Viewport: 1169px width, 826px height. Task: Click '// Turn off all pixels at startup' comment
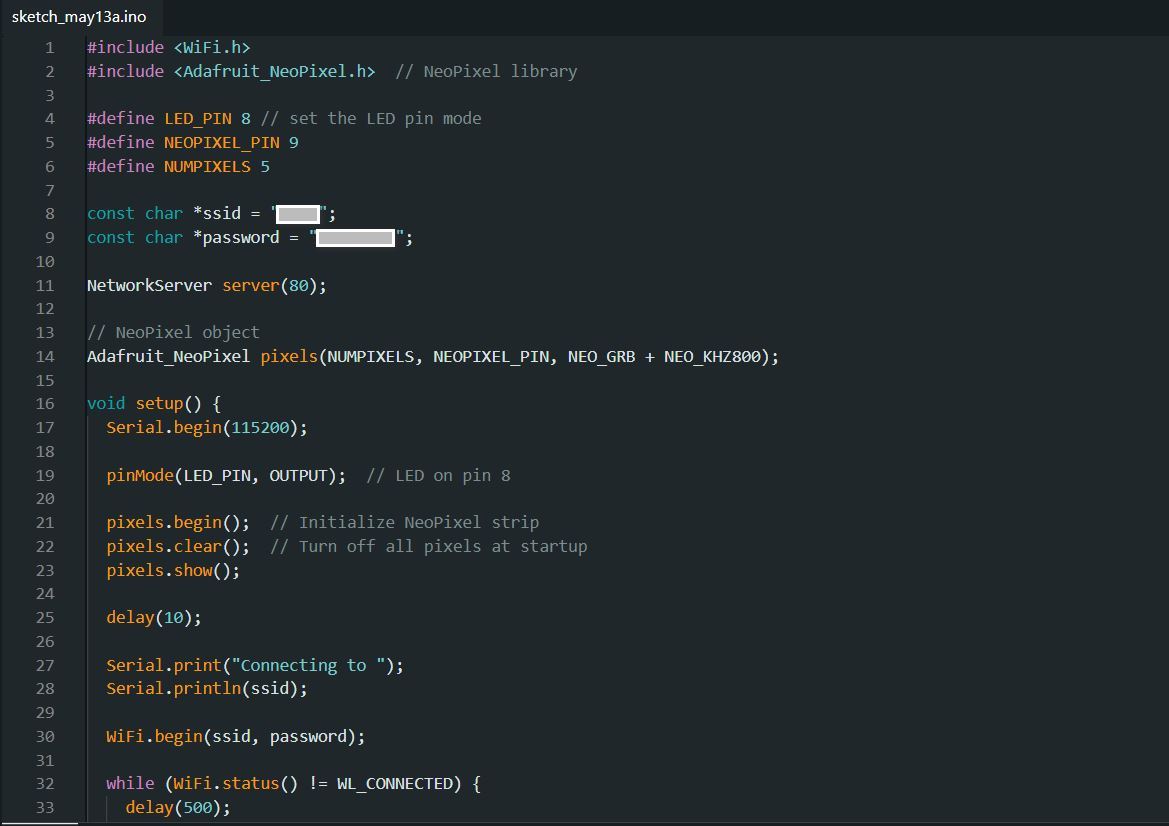pos(429,546)
